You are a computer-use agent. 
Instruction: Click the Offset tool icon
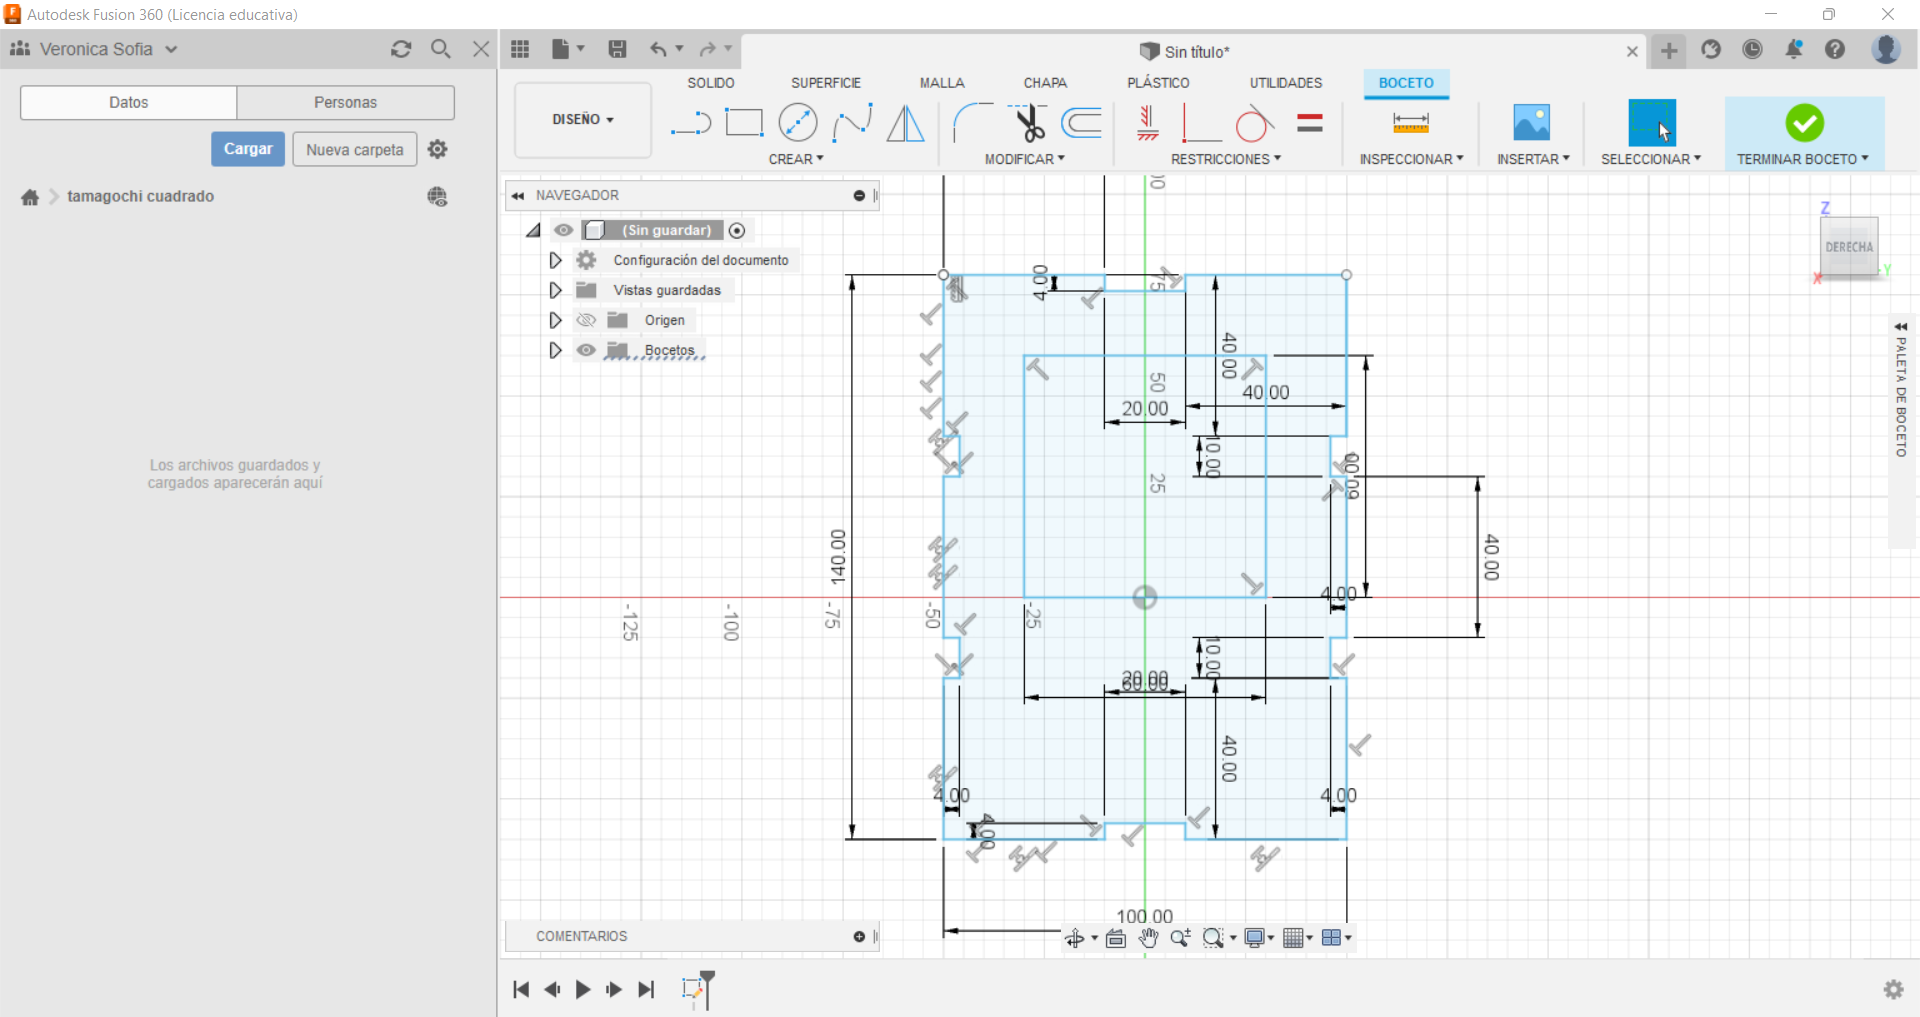coord(1082,123)
